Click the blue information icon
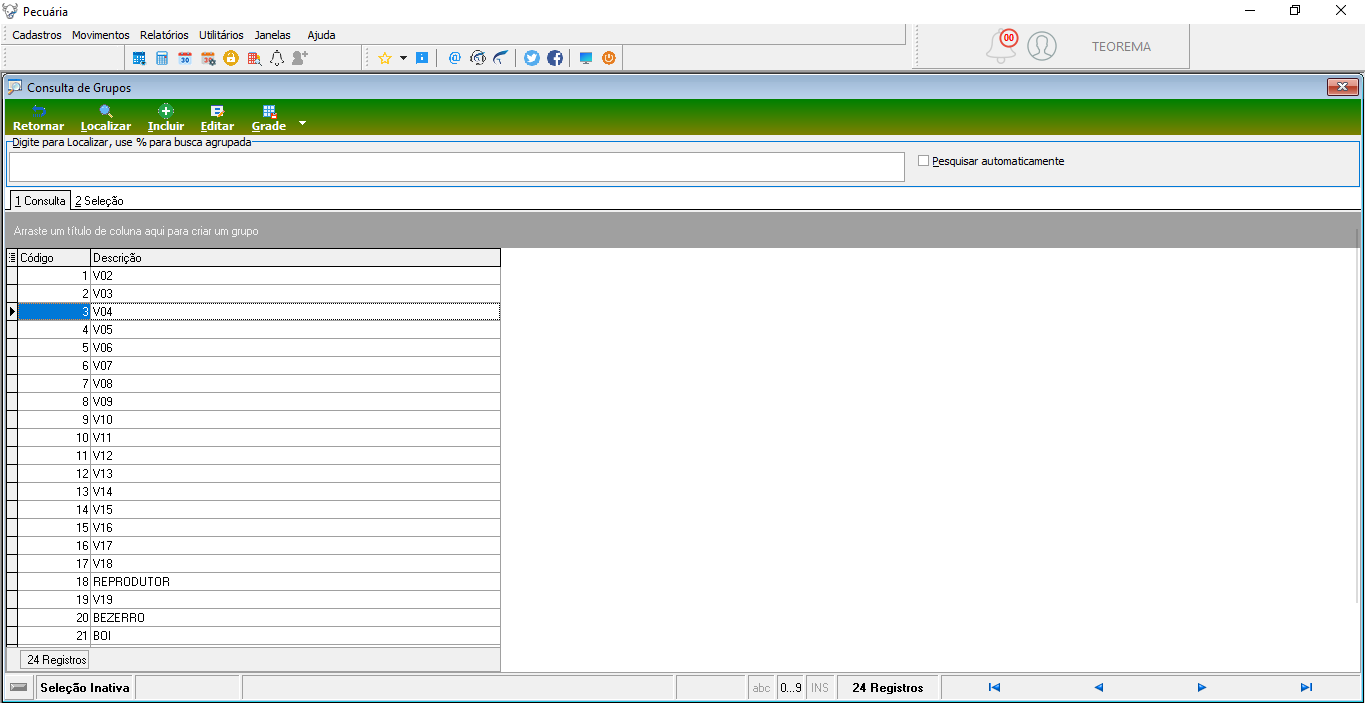The height and width of the screenshot is (703, 1365). 422,58
